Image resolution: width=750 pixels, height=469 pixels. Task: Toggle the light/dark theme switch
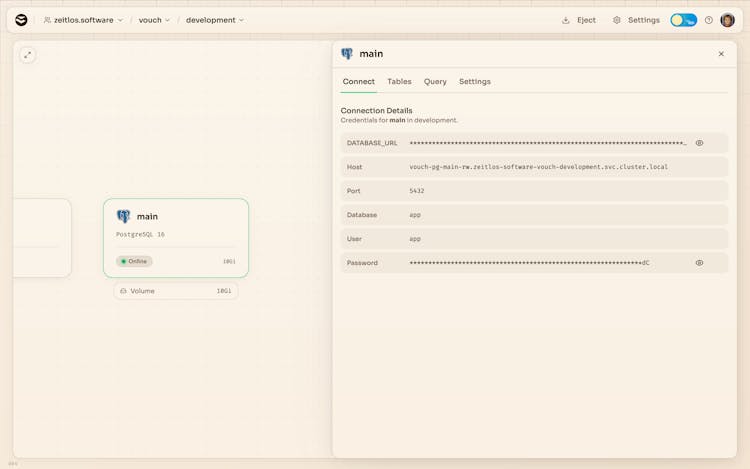coord(684,20)
